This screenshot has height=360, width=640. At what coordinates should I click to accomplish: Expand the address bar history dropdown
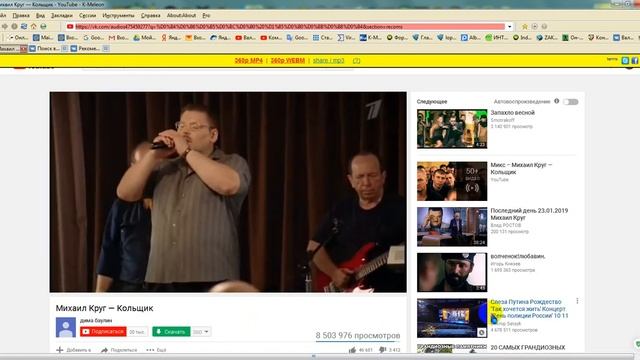pyautogui.click(x=509, y=27)
